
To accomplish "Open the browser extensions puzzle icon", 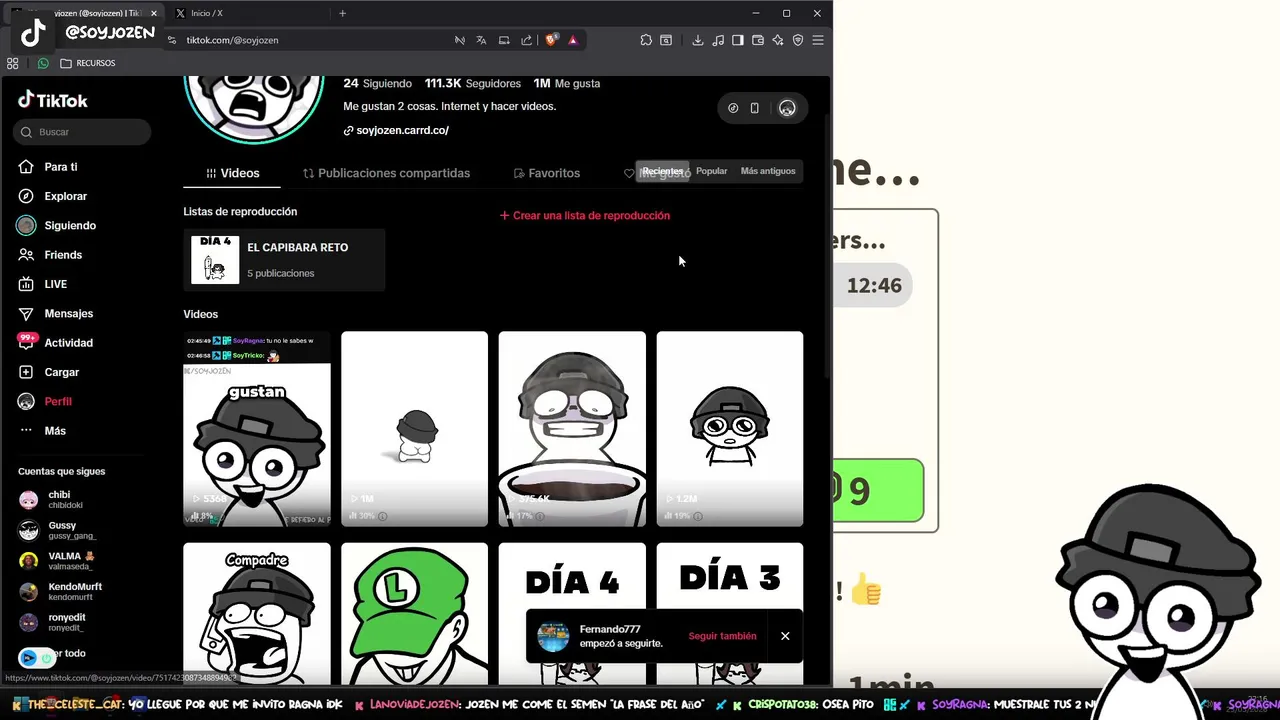I will click(x=646, y=40).
